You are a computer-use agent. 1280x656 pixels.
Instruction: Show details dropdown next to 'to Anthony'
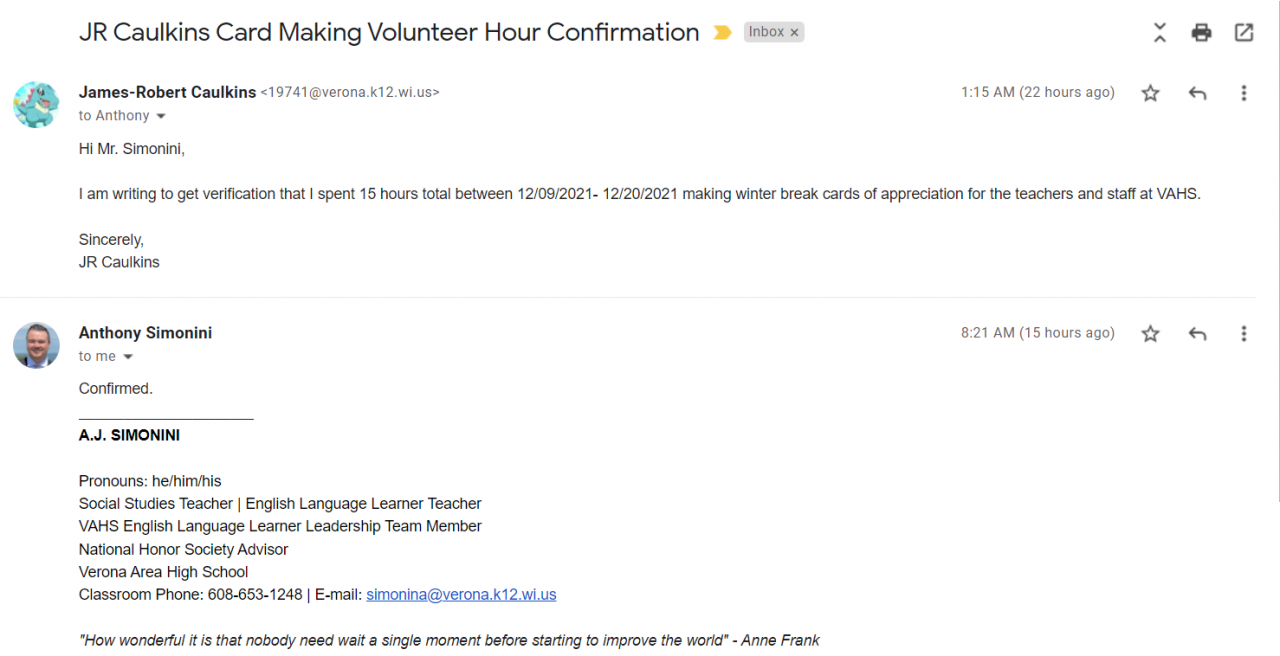tap(161, 116)
